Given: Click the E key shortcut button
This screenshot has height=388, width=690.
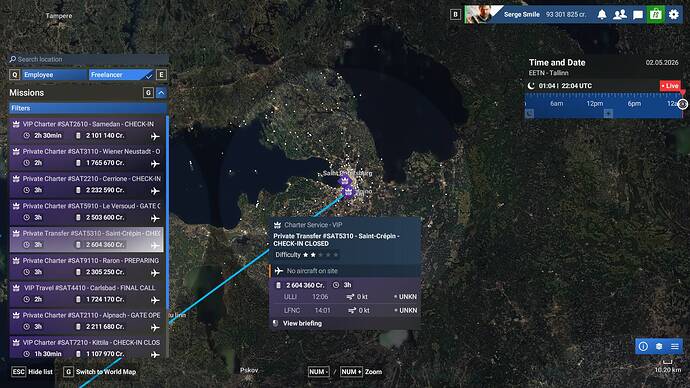Looking at the screenshot, I should coord(161,75).
